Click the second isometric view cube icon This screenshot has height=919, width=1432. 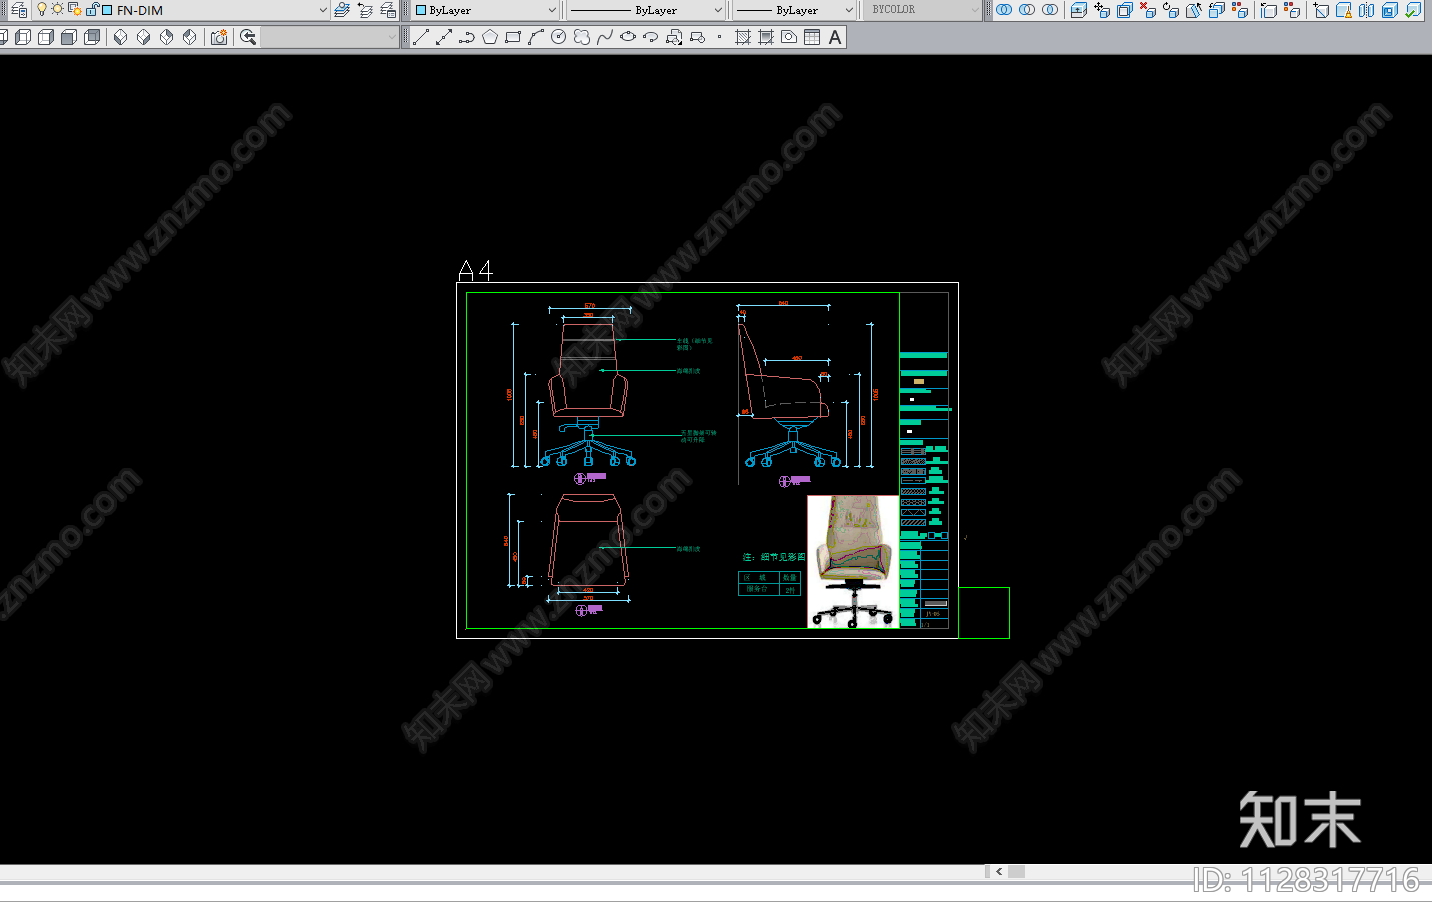144,37
